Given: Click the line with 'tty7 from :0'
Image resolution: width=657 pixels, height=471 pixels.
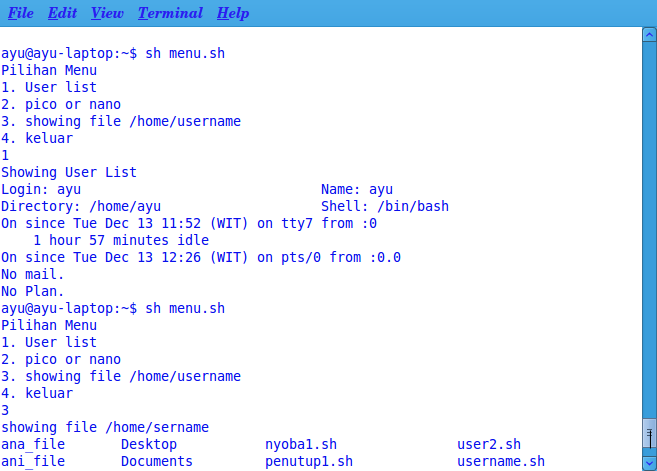Looking at the screenshot, I should 189,223.
